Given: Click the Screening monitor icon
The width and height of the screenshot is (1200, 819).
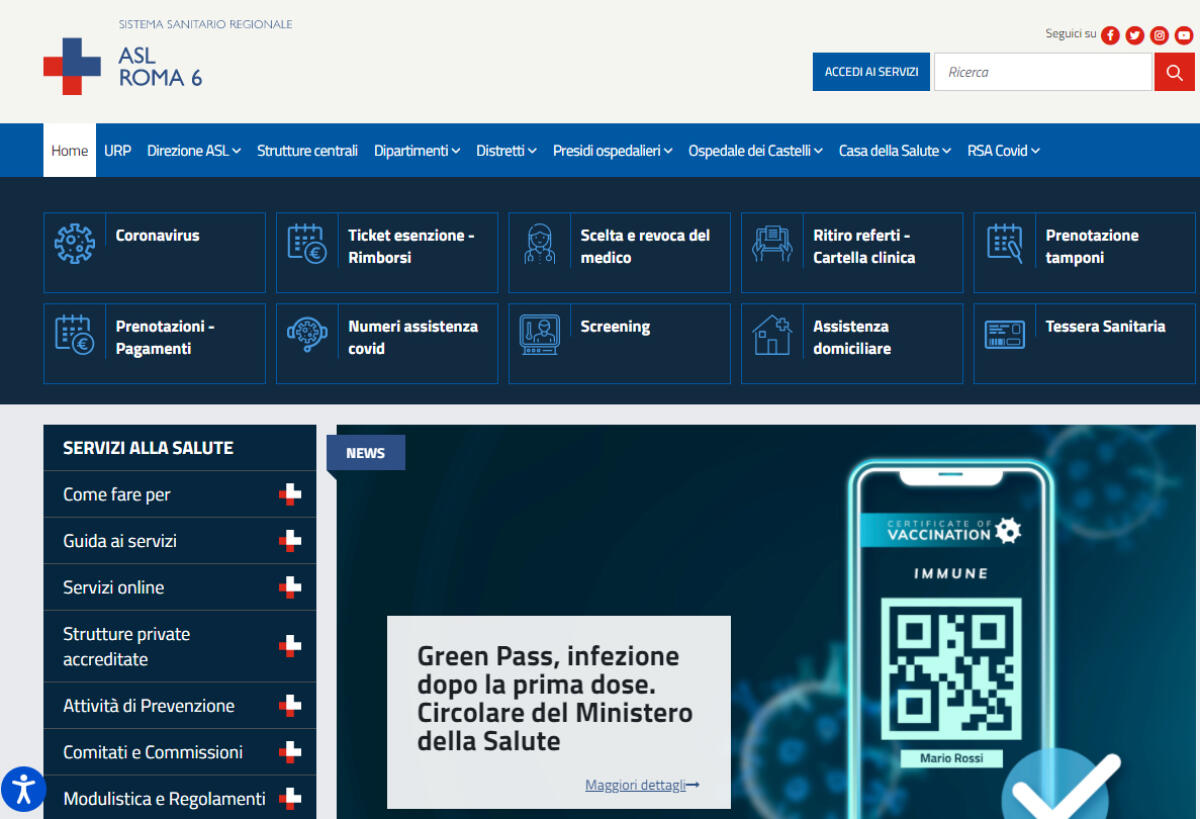Looking at the screenshot, I should point(539,335).
